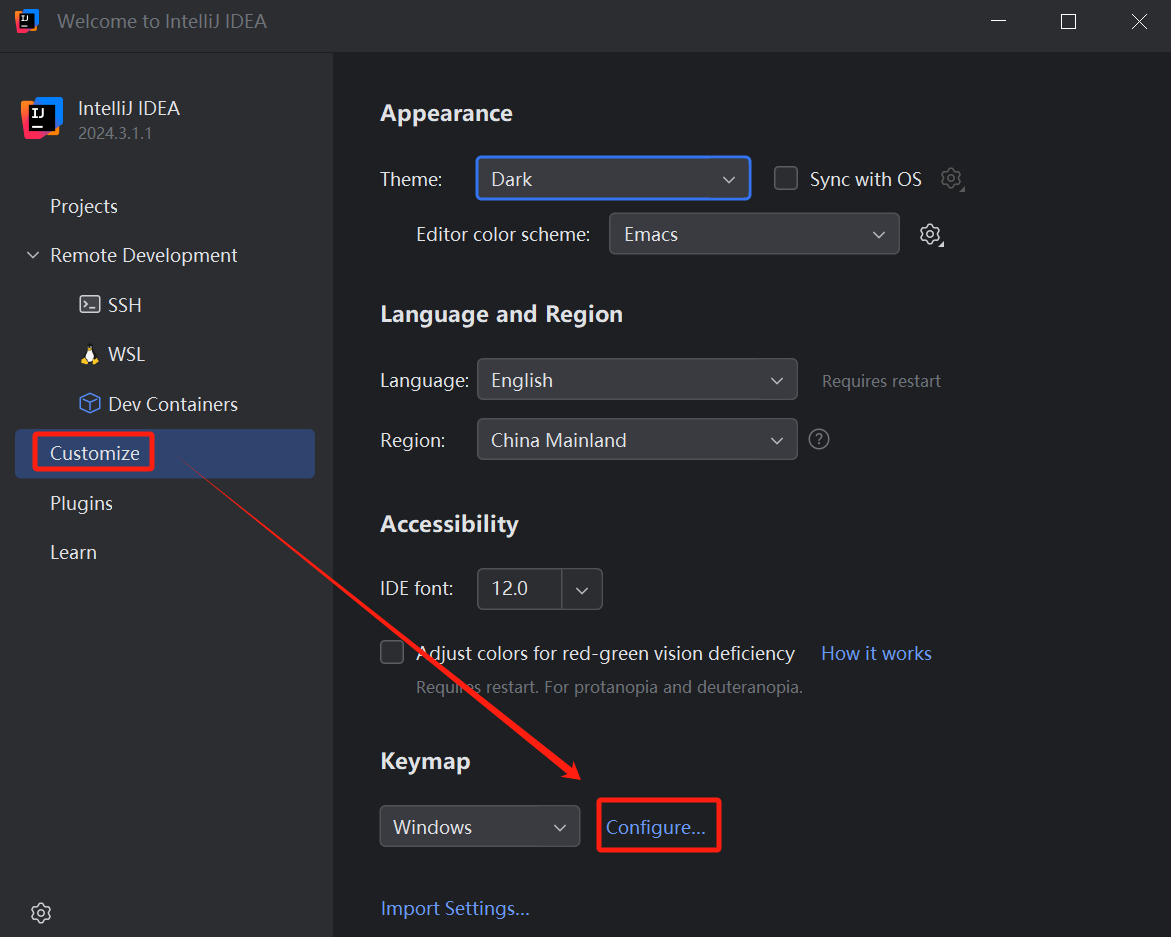Open the How it works link
Image resolution: width=1171 pixels, height=937 pixels.
point(876,653)
